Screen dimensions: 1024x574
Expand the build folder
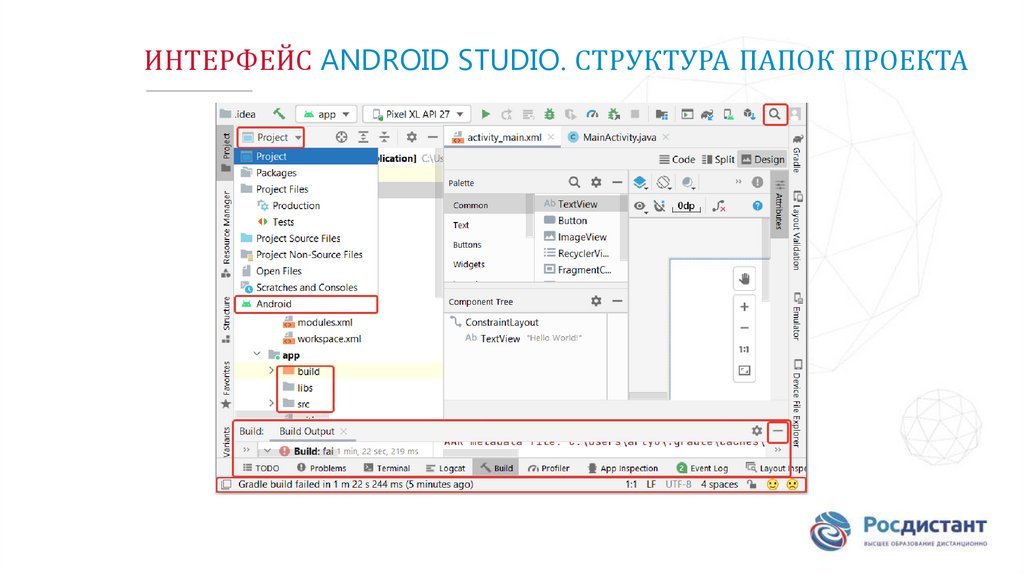tap(271, 371)
